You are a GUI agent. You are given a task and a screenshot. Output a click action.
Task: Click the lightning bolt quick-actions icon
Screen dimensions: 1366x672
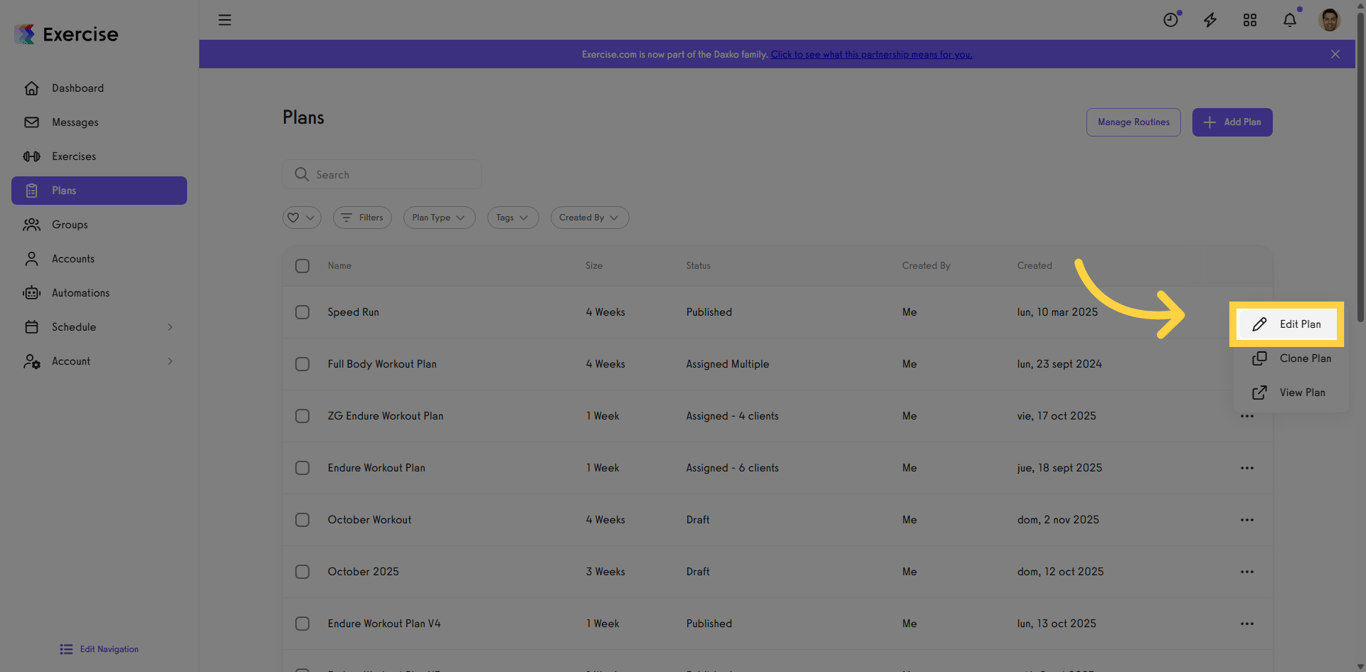[x=1210, y=19]
